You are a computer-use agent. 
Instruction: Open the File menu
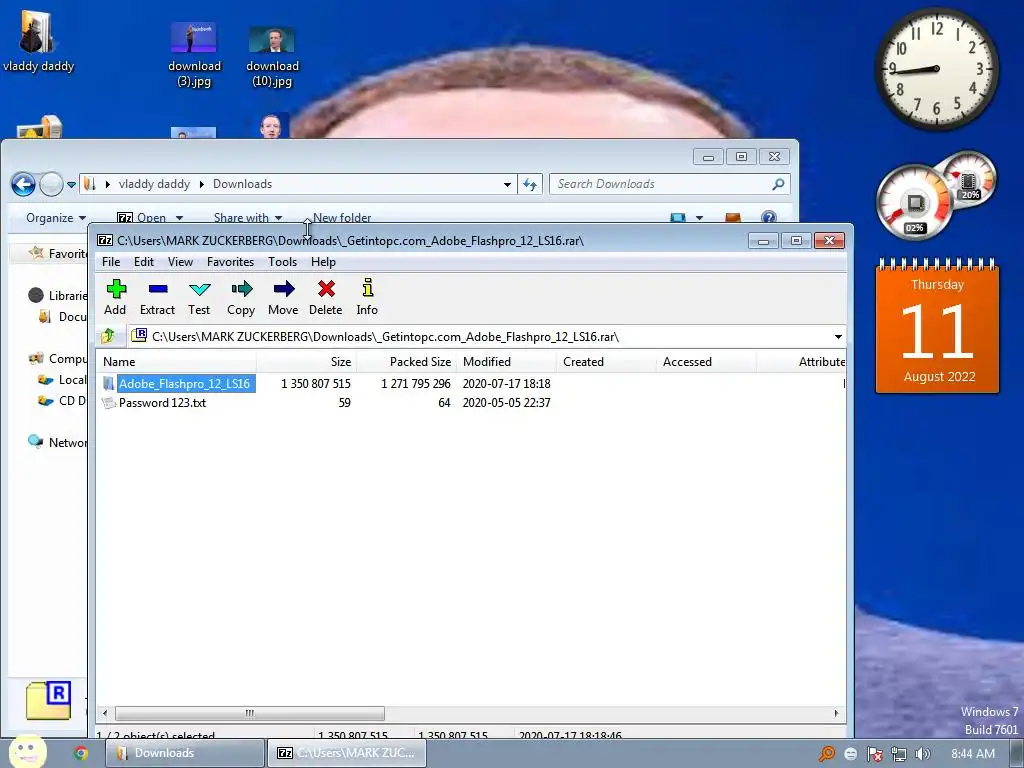click(x=111, y=262)
